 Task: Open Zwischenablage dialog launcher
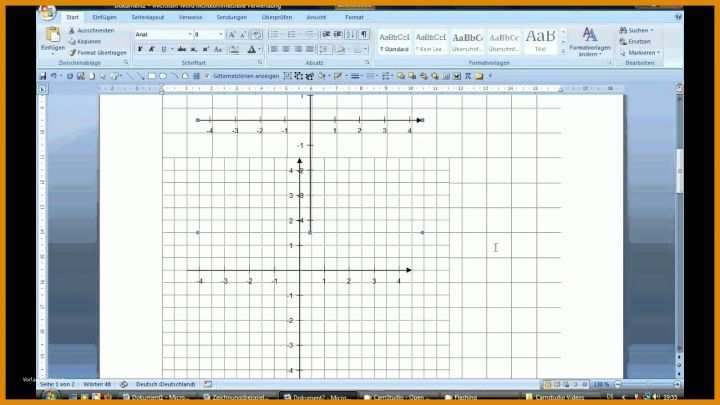coord(125,62)
